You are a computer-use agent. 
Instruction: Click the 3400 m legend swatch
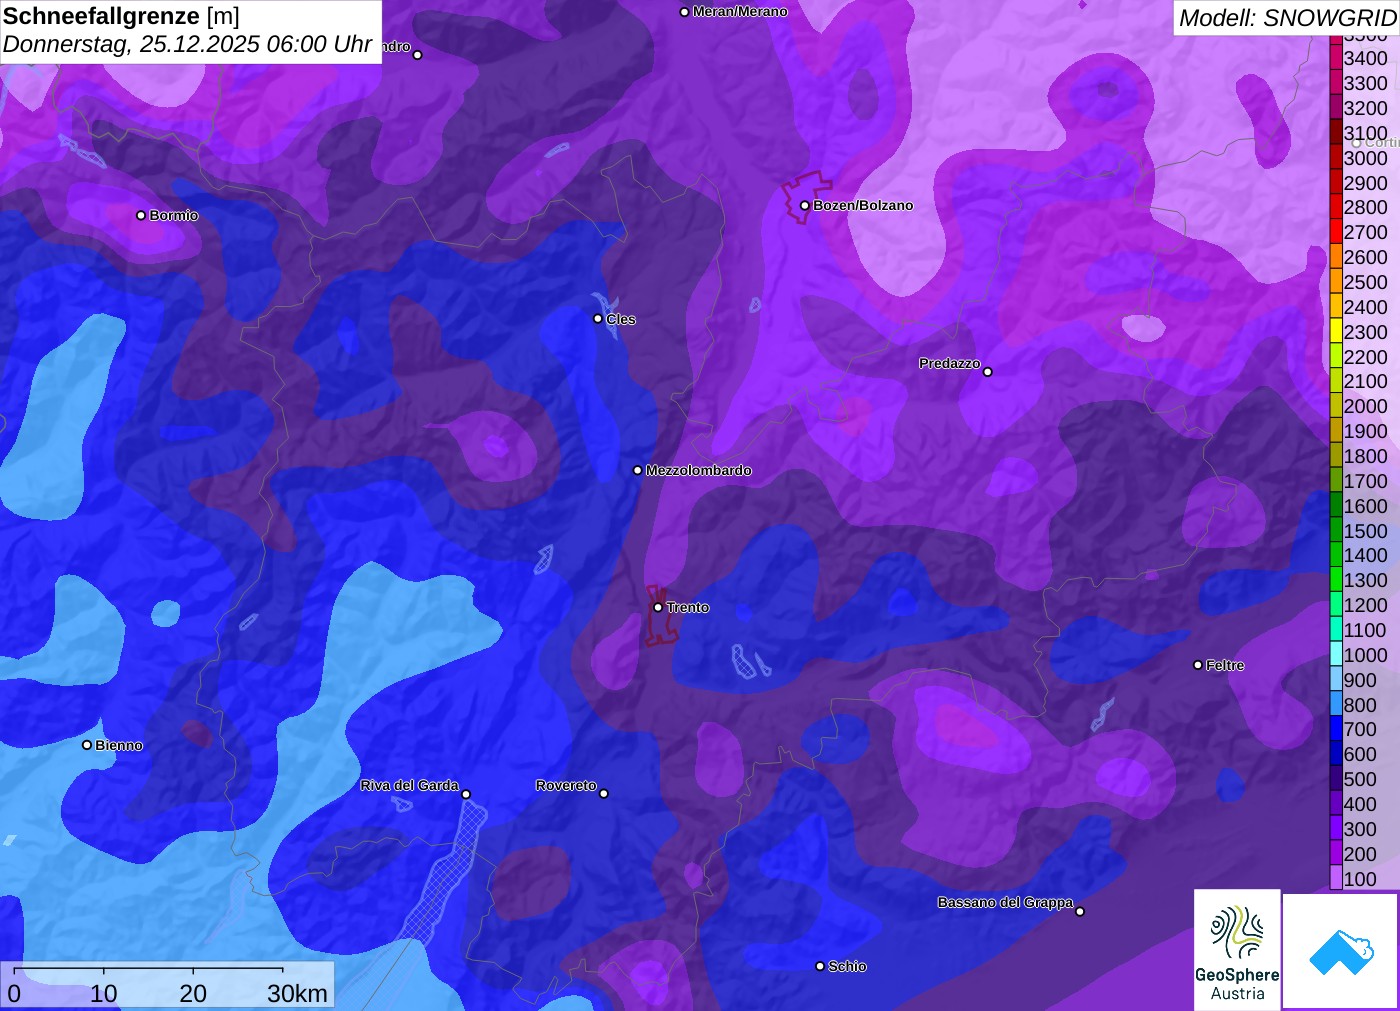click(x=1335, y=58)
